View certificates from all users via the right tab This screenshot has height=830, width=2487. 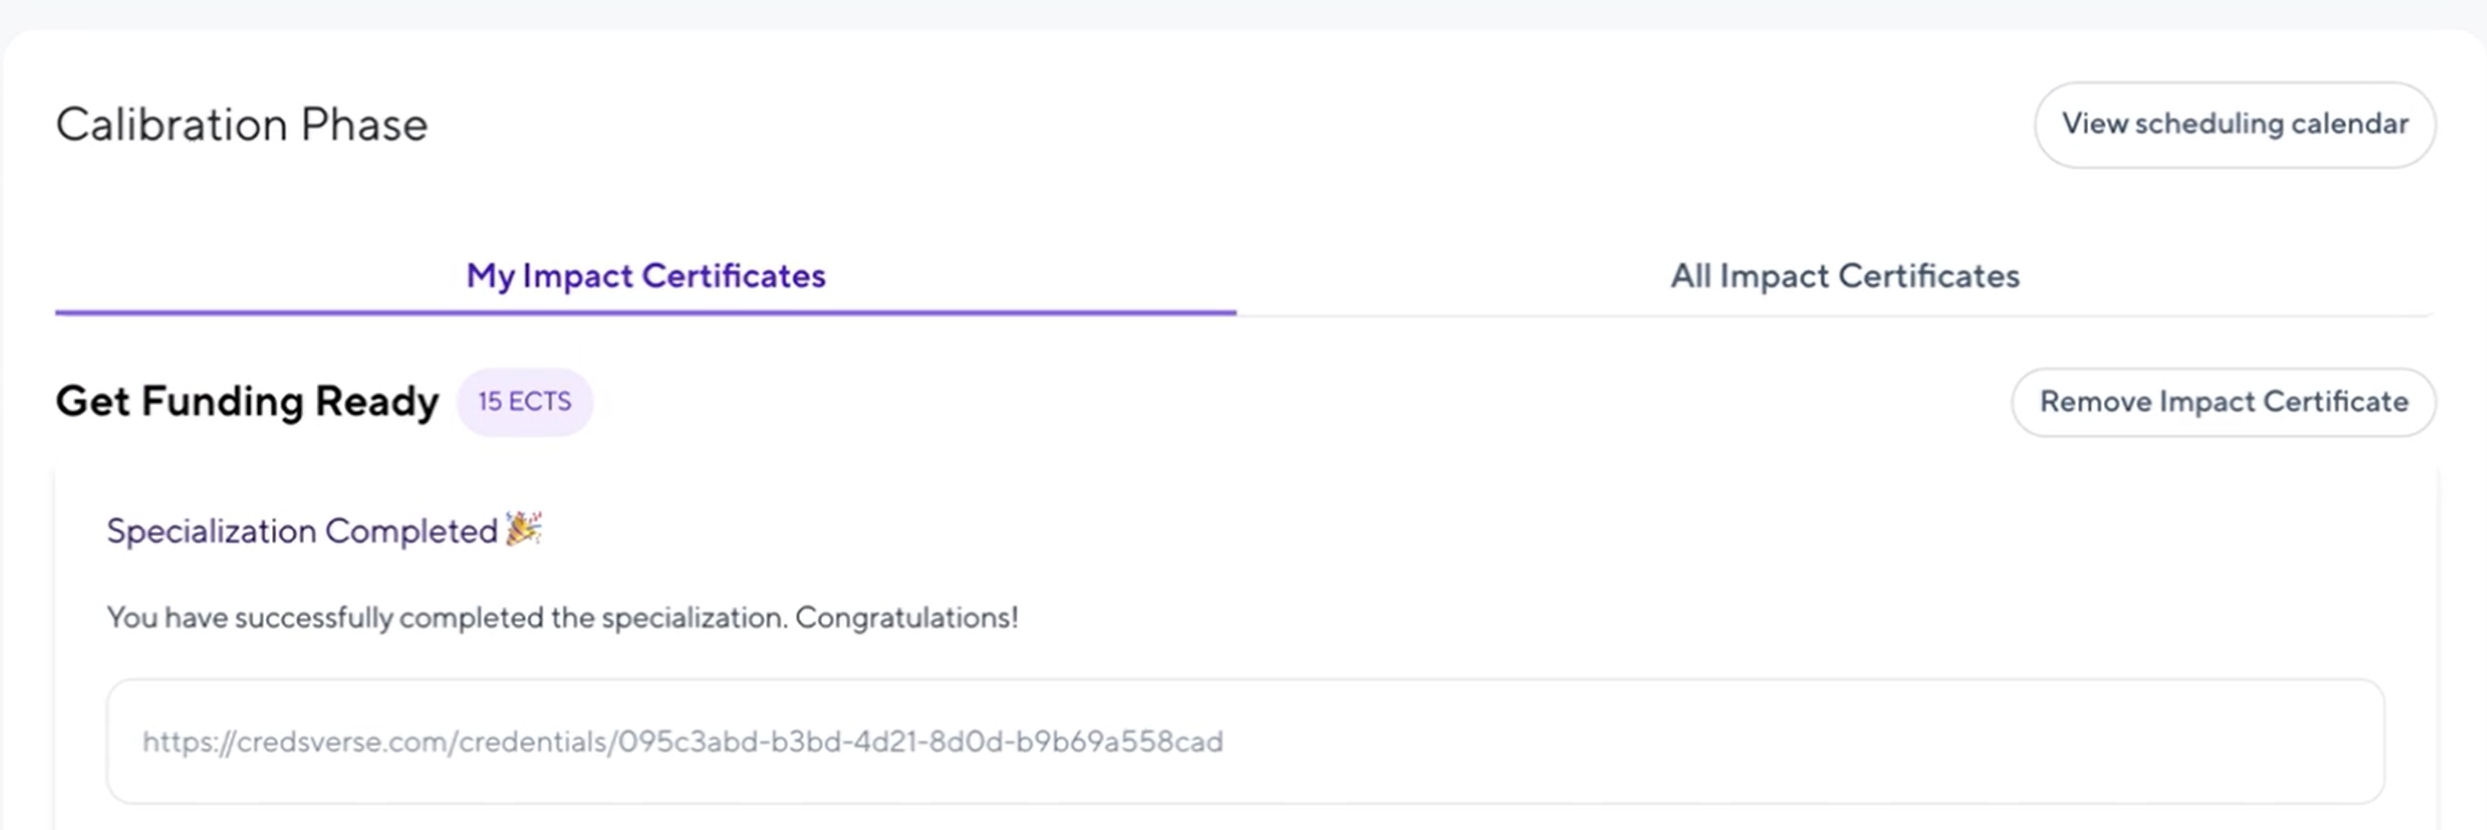1845,276
